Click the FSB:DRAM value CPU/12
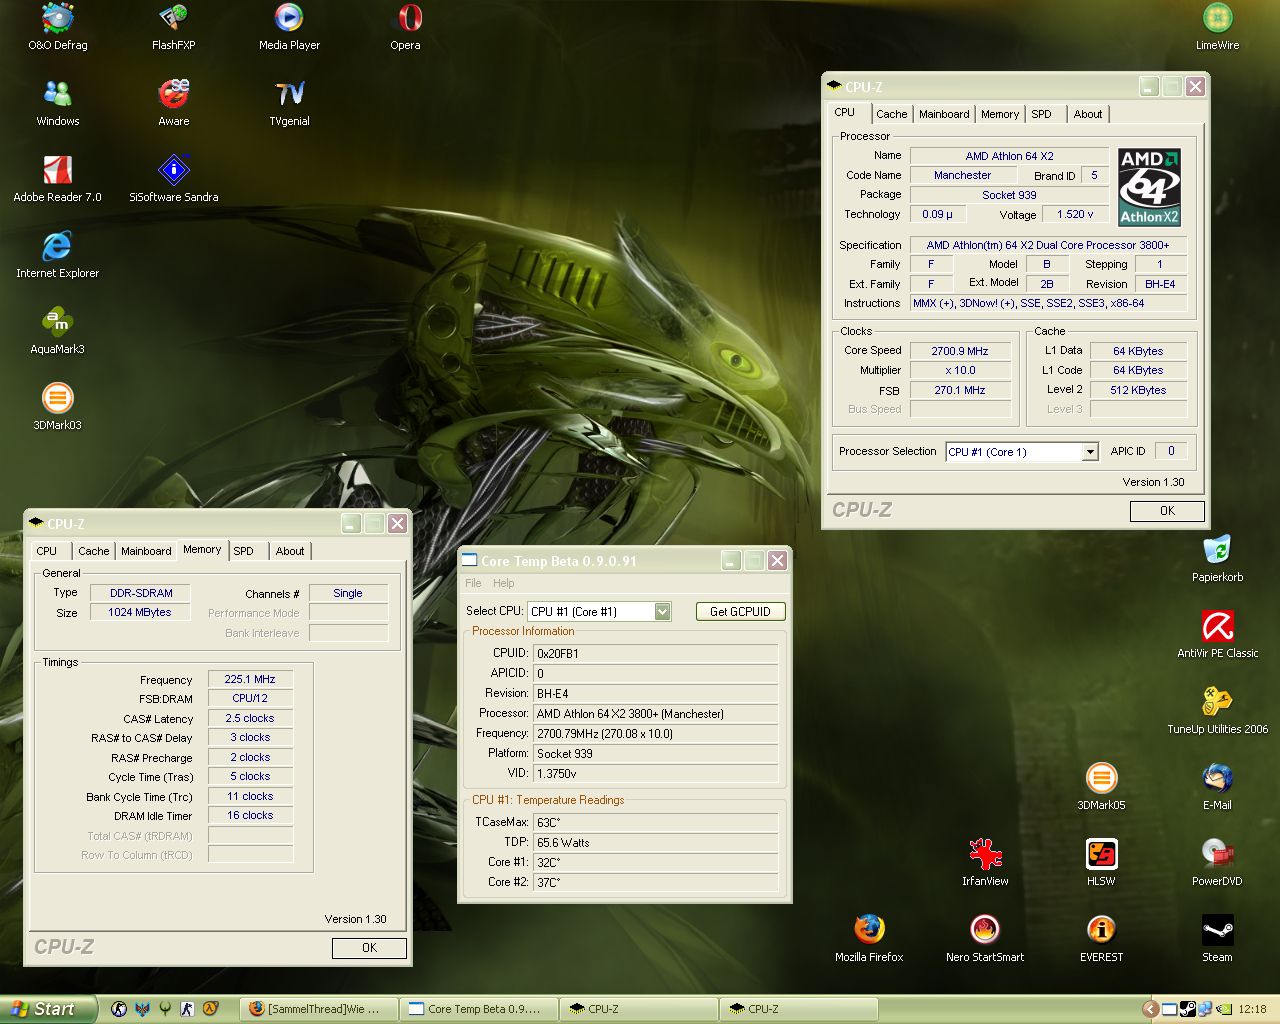The image size is (1280, 1024). click(250, 698)
